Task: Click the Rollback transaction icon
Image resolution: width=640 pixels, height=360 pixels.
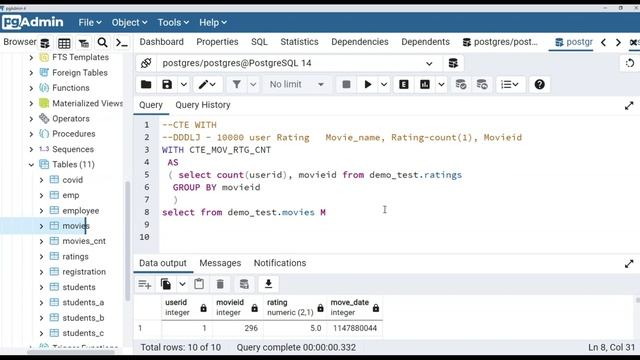Action: [482, 84]
